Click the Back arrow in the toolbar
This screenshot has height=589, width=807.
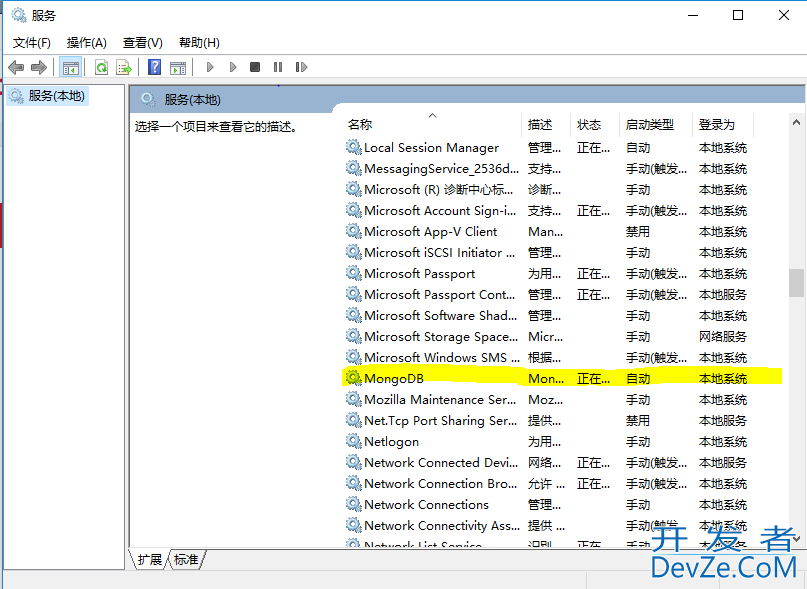pyautogui.click(x=16, y=67)
